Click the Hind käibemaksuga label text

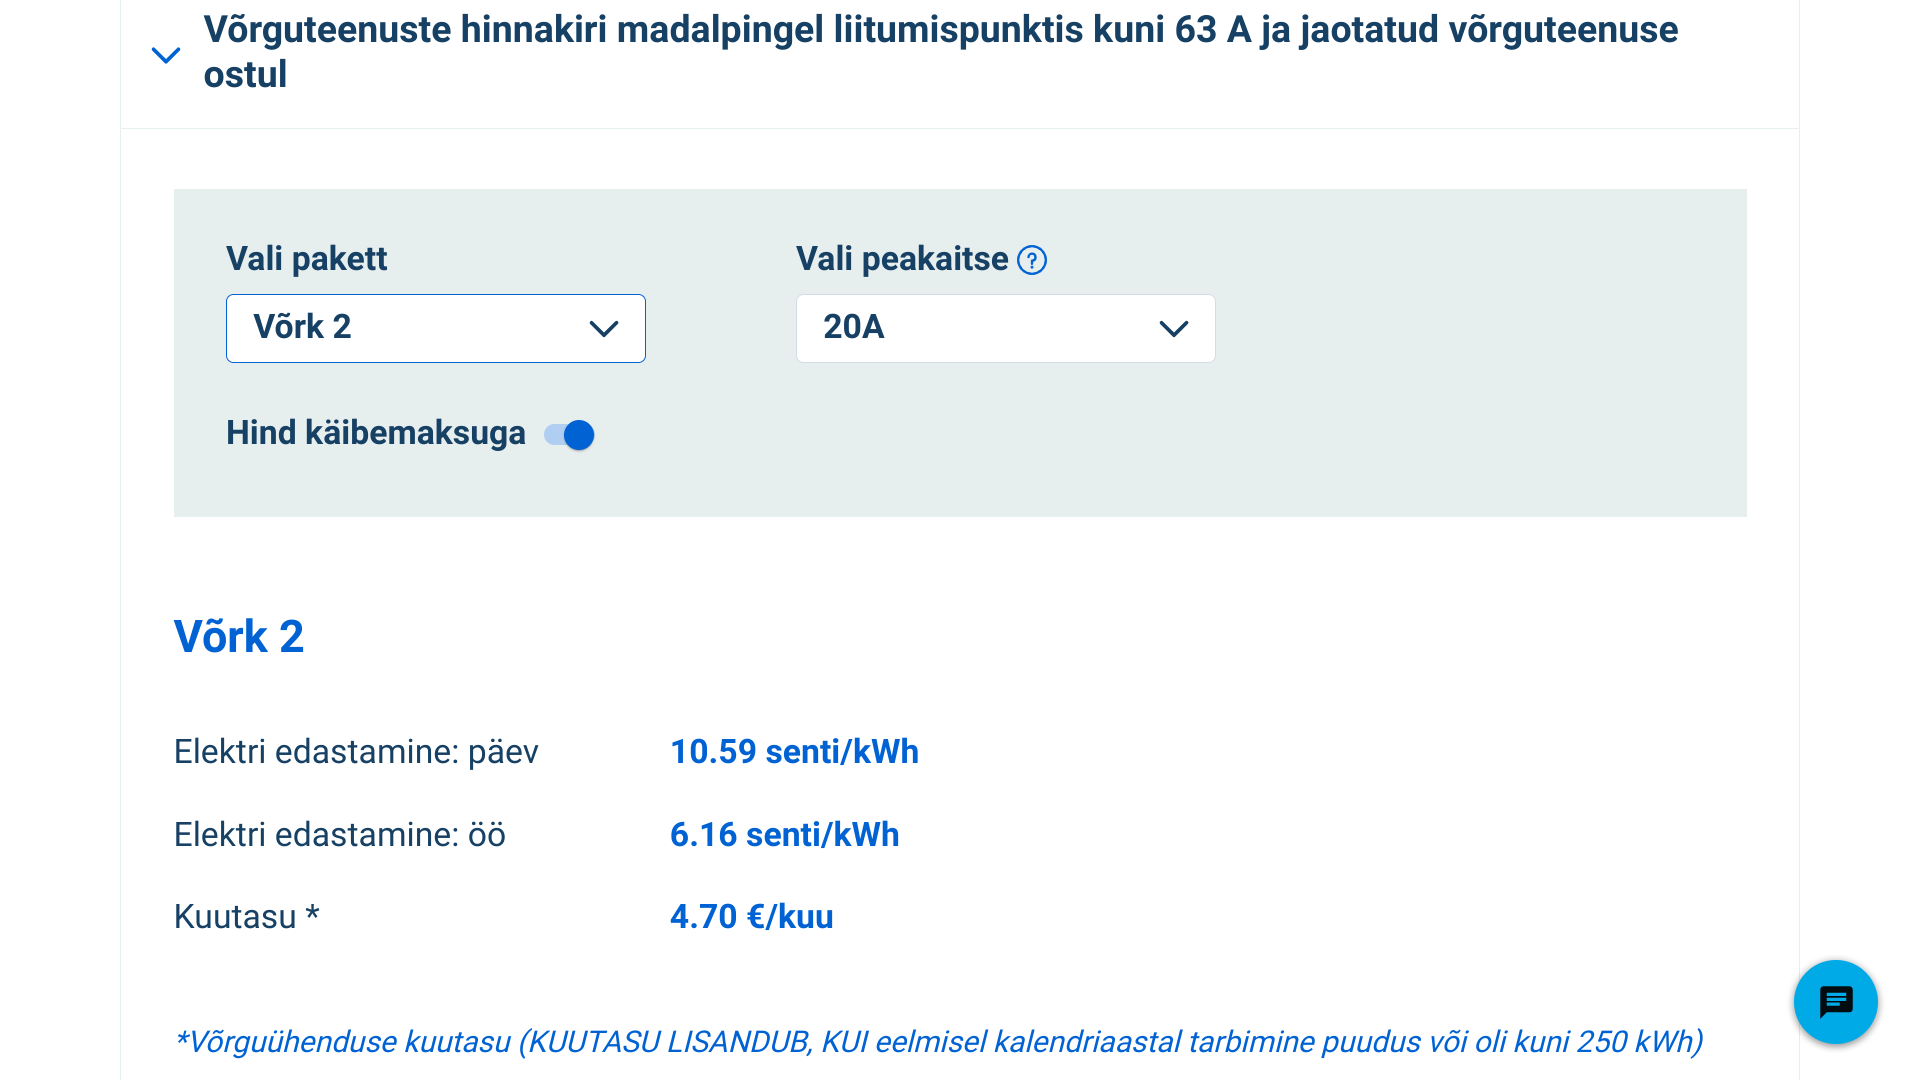click(x=375, y=433)
